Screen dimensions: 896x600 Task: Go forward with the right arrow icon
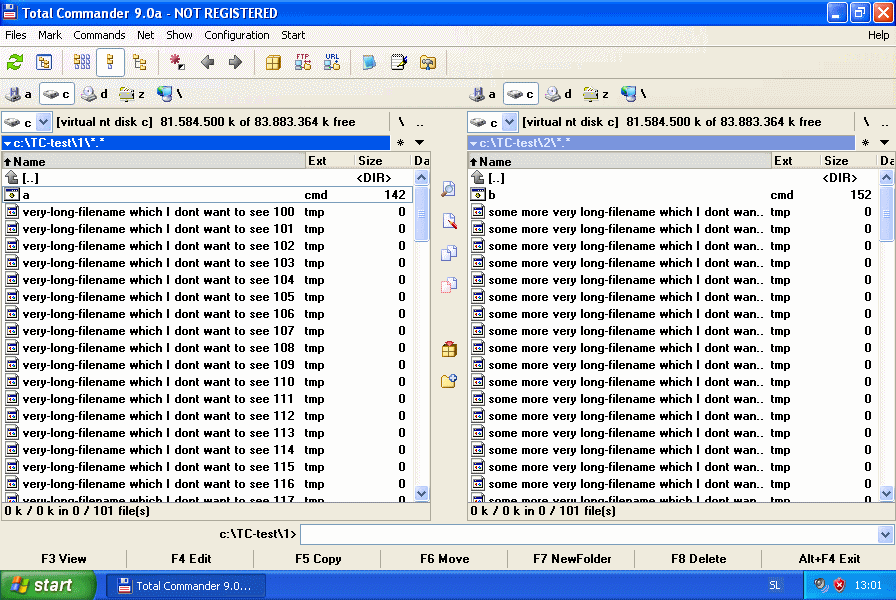coord(235,62)
